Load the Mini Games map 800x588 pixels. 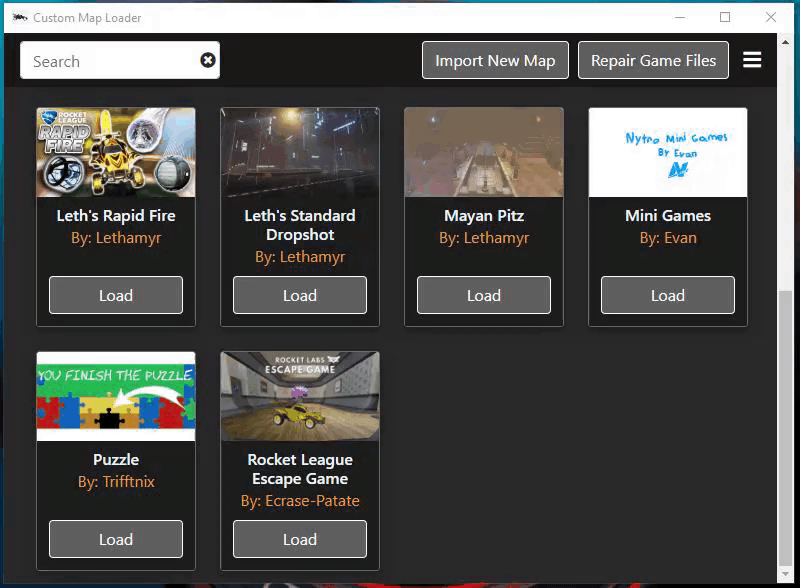click(667, 295)
